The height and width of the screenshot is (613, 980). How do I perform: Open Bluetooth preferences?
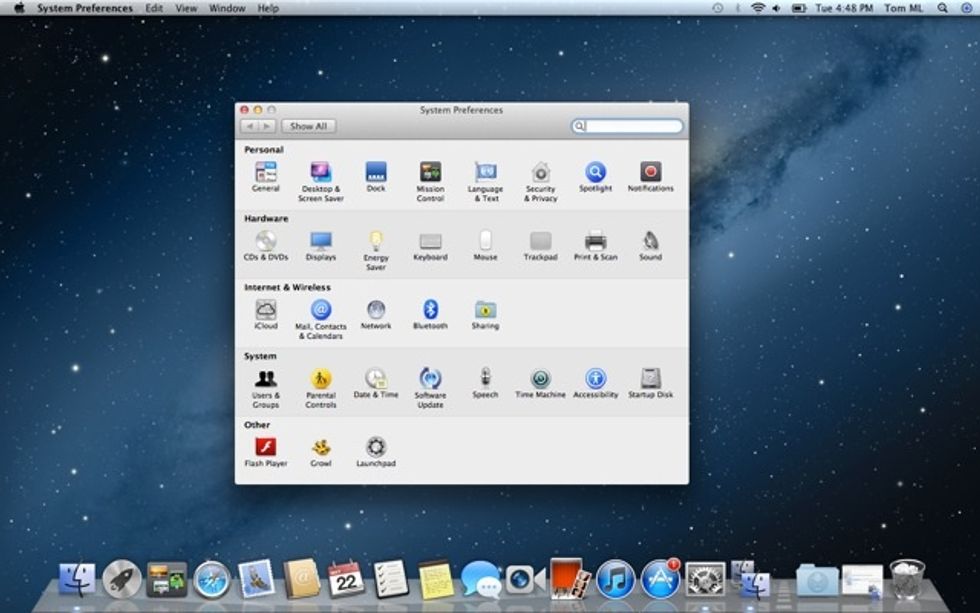click(x=430, y=311)
